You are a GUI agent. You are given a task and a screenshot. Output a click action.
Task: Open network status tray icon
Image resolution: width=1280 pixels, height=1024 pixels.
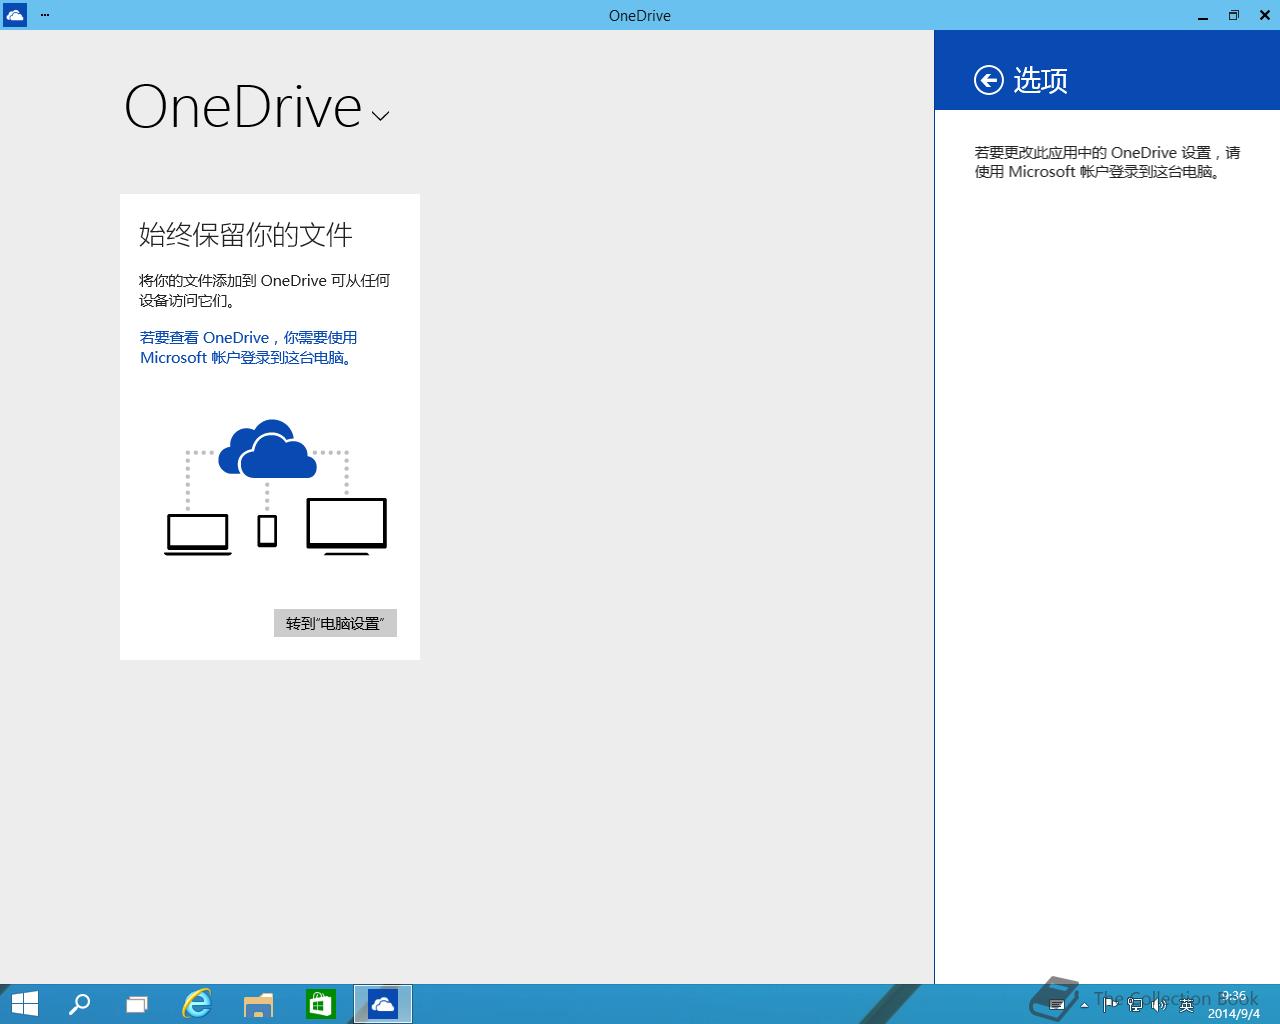pyautogui.click(x=1135, y=1005)
